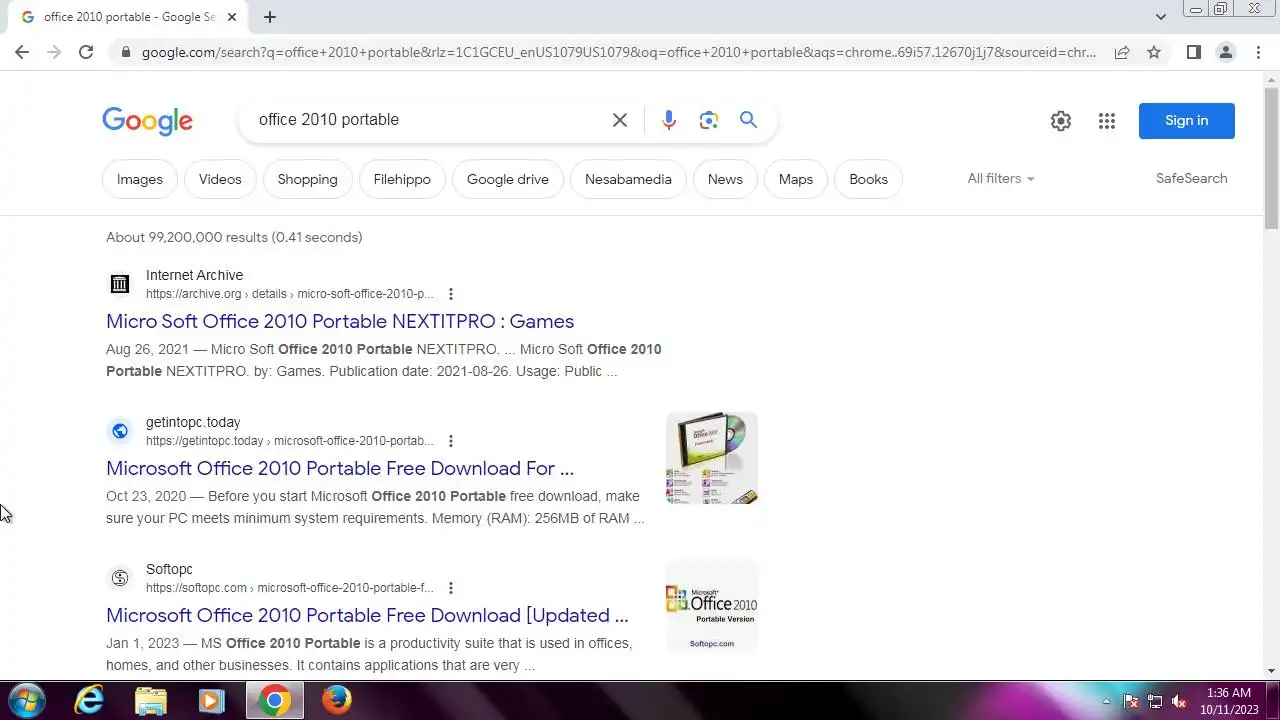
Task: Open more options for getintopc.today result
Action: click(451, 441)
